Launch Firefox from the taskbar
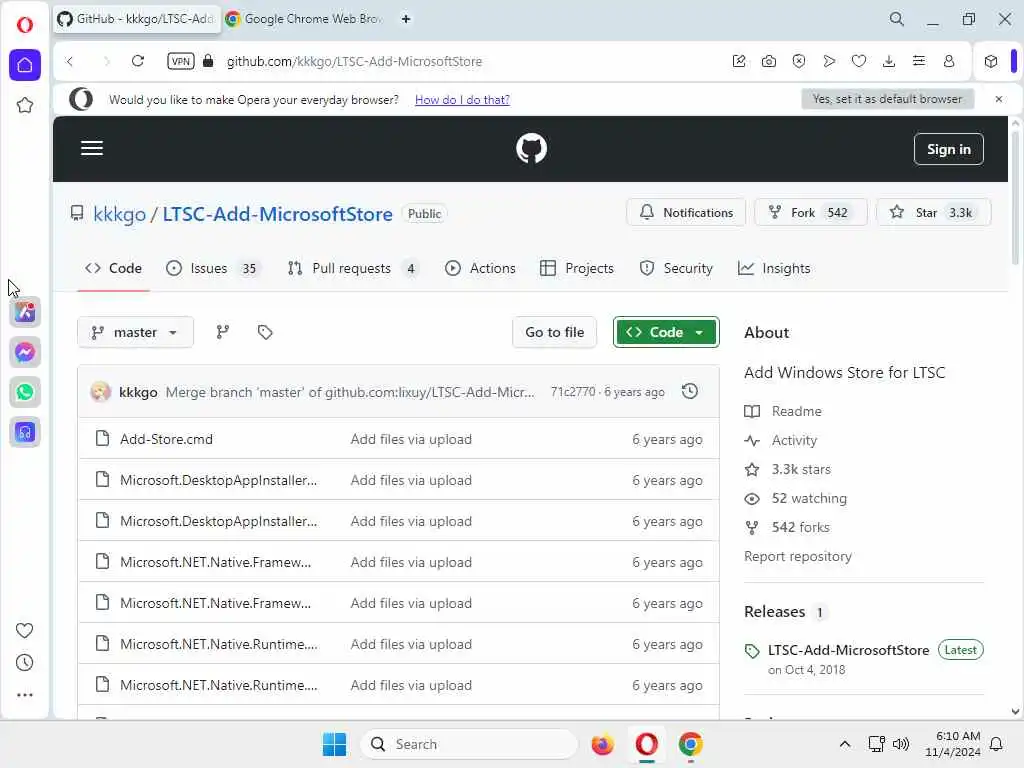 pos(602,744)
